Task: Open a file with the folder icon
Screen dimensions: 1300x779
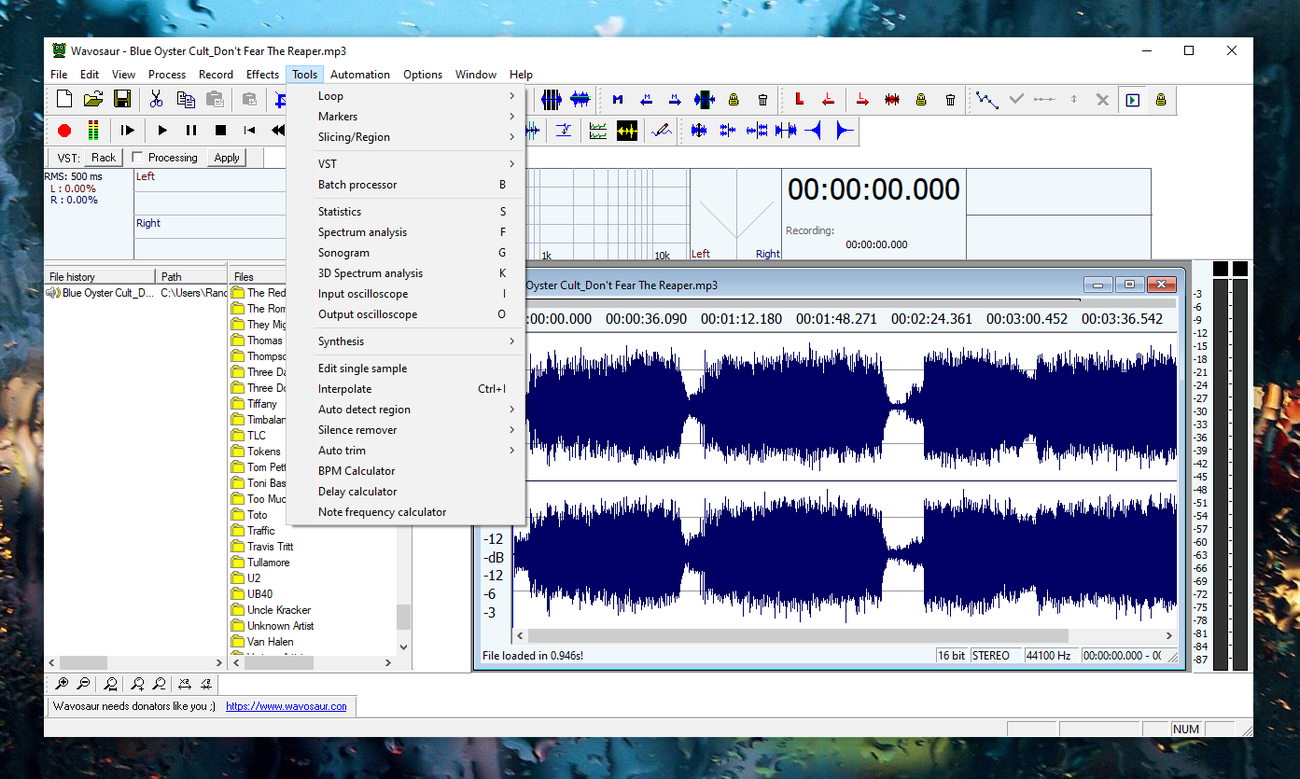Action: point(93,99)
